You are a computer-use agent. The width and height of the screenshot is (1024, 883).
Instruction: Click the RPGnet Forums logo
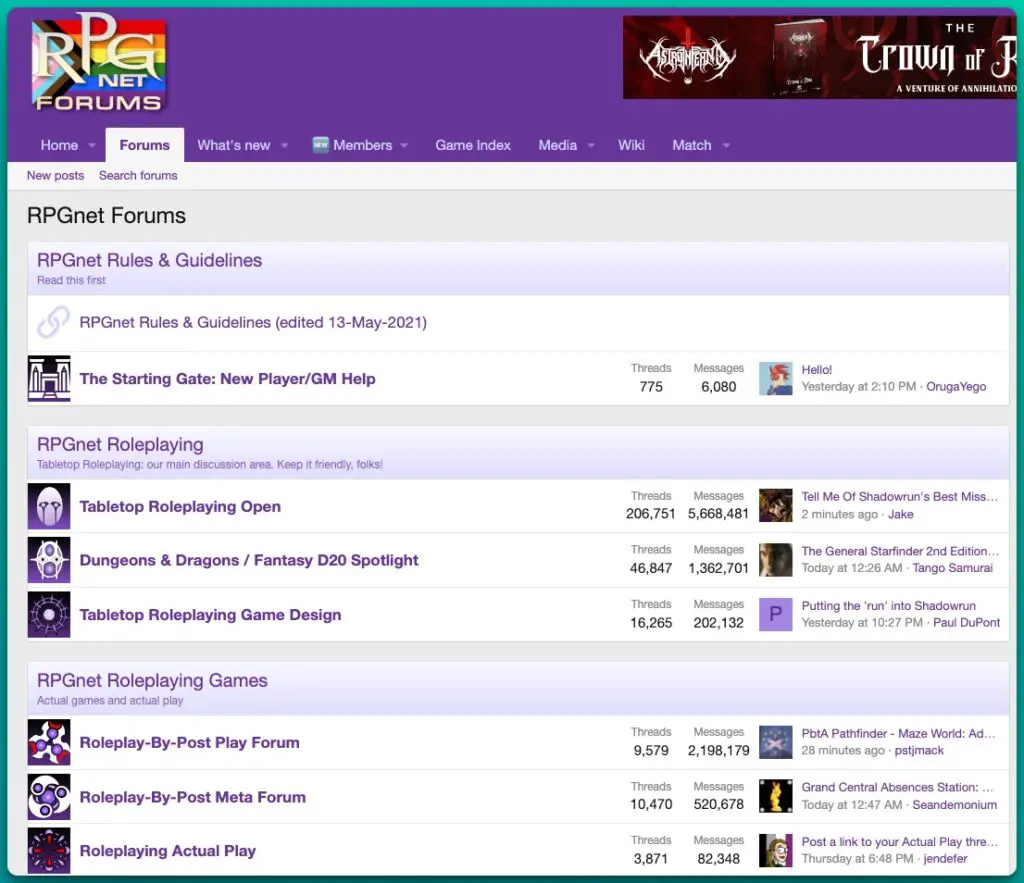tap(99, 64)
